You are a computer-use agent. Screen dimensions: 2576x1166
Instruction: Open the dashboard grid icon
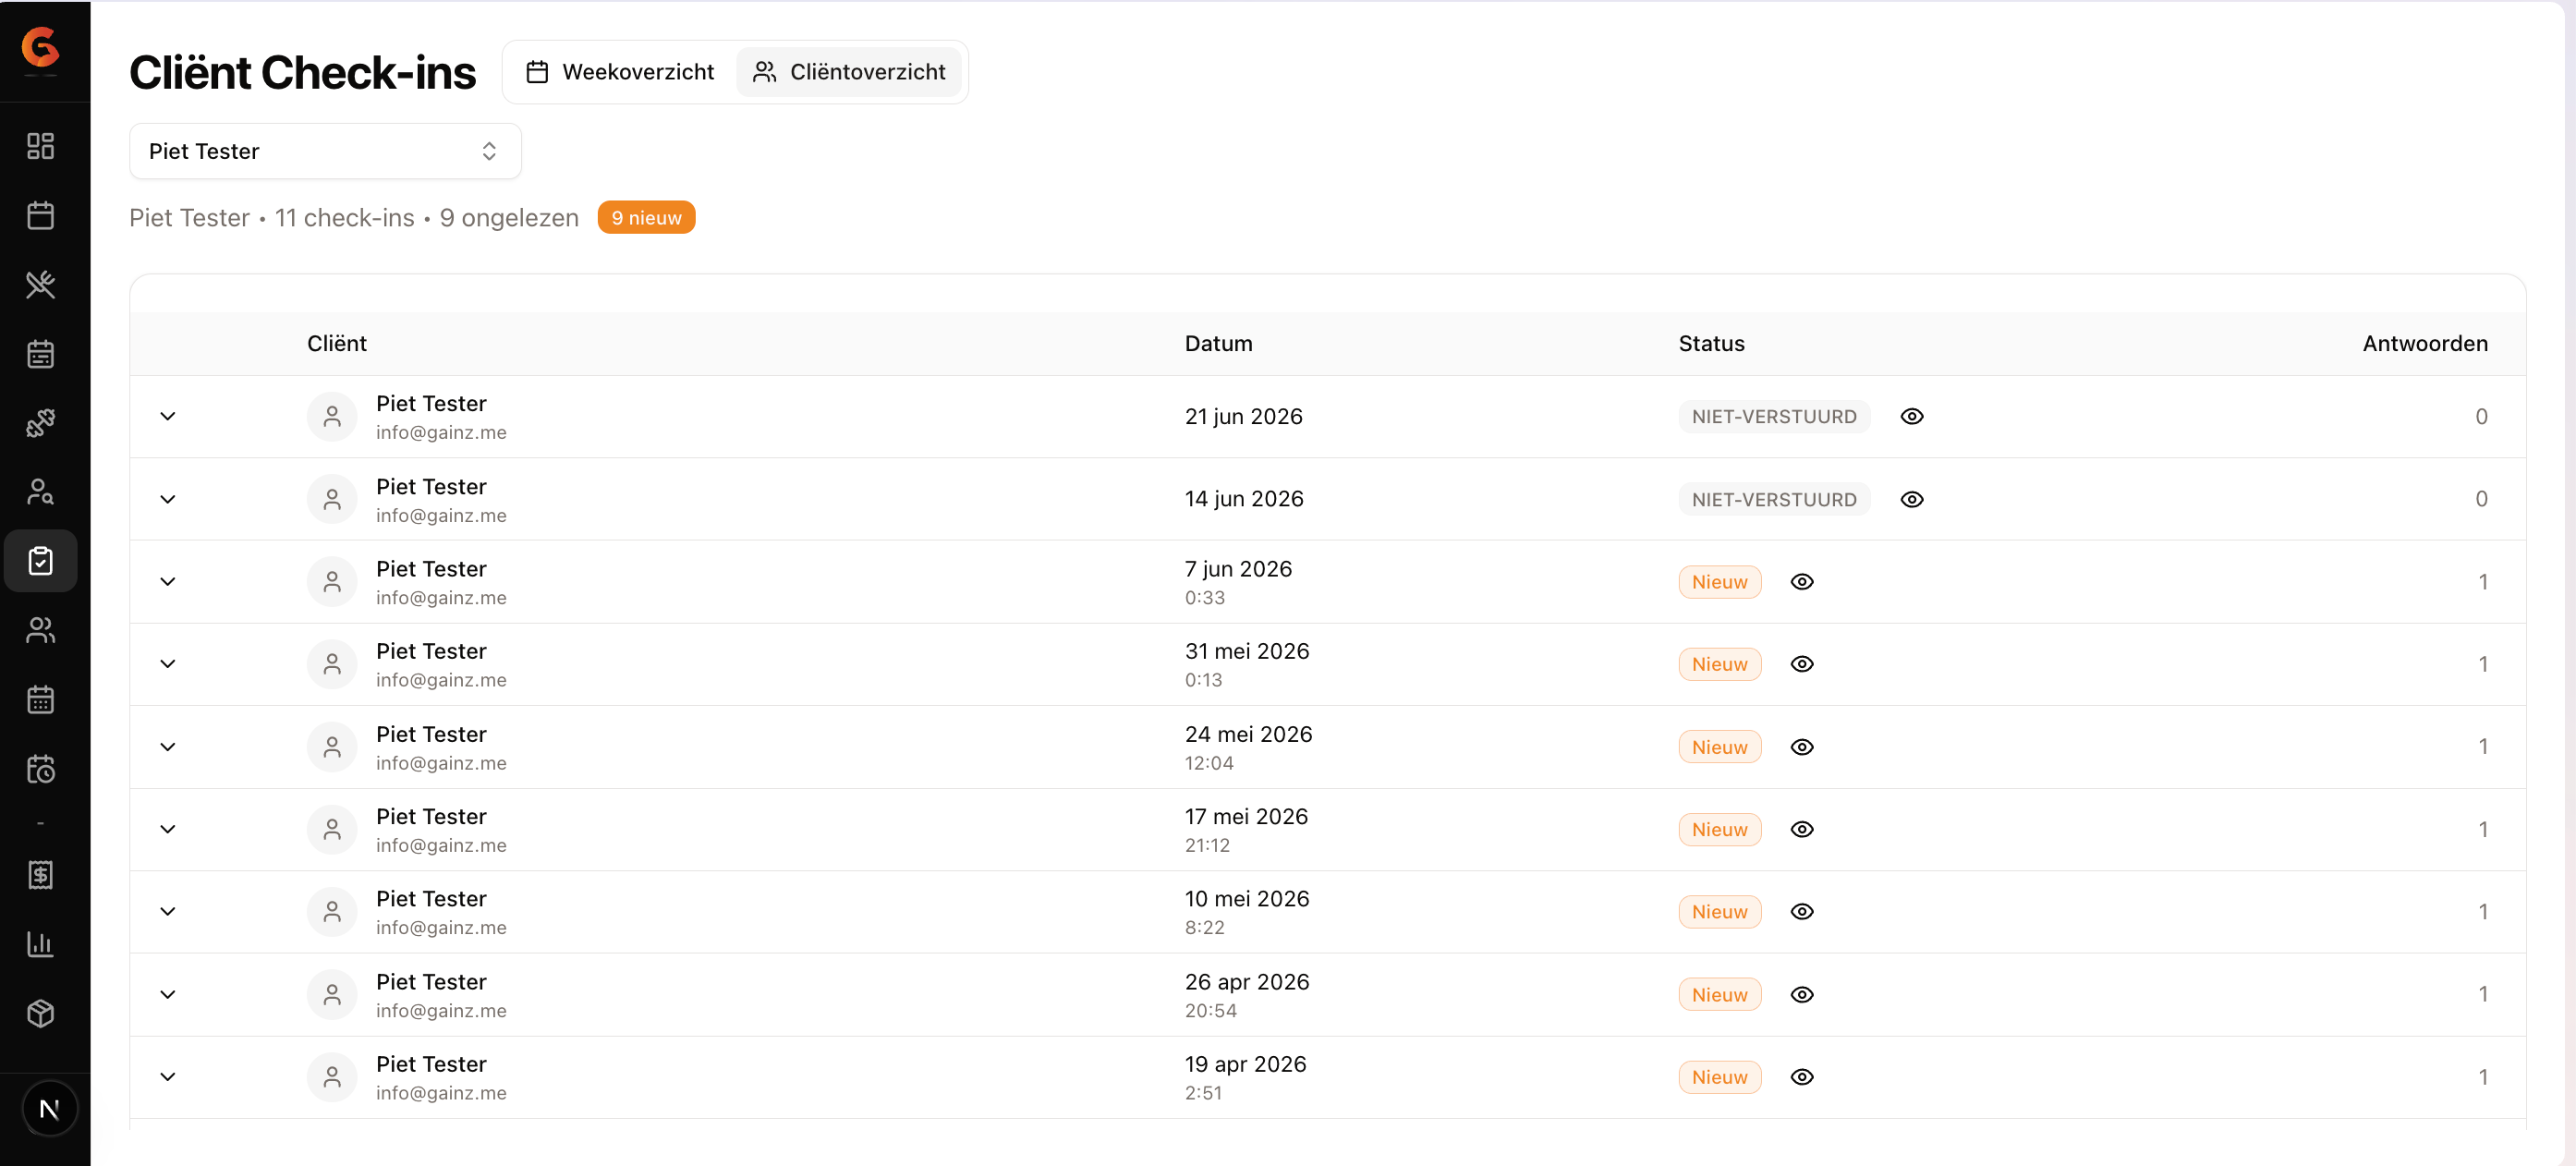(x=40, y=146)
